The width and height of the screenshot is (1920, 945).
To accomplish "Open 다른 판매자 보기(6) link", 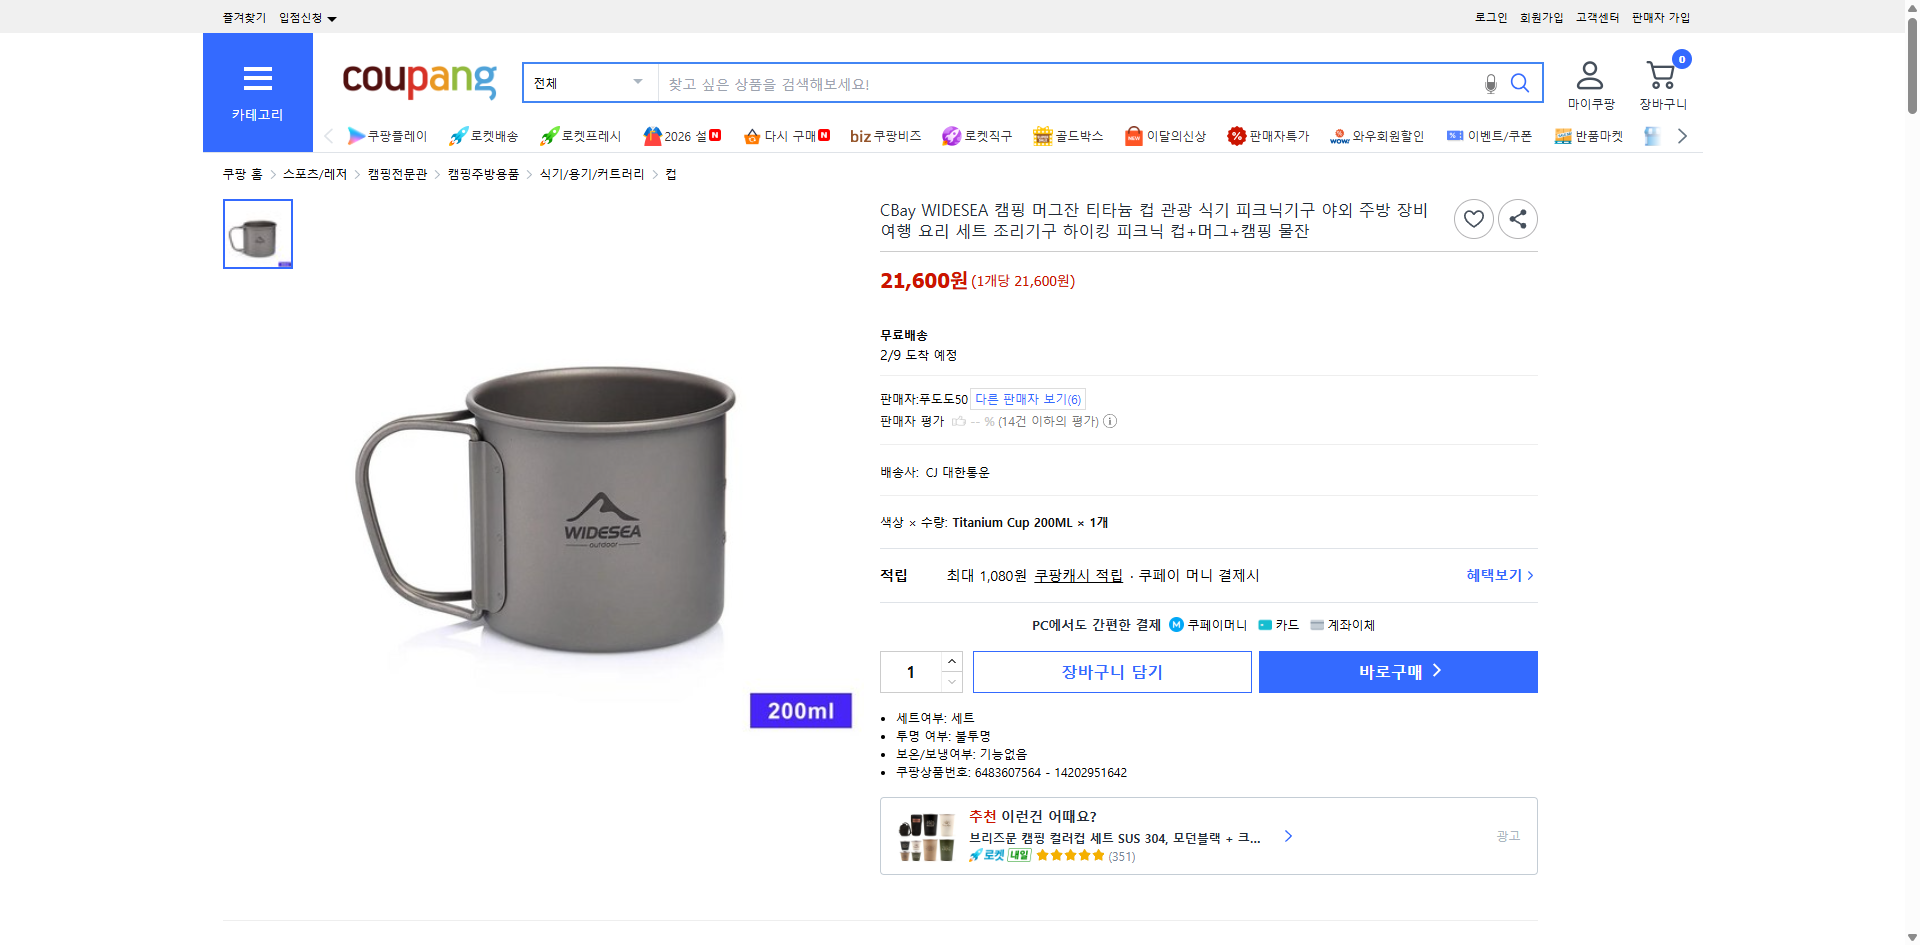I will click(1028, 398).
